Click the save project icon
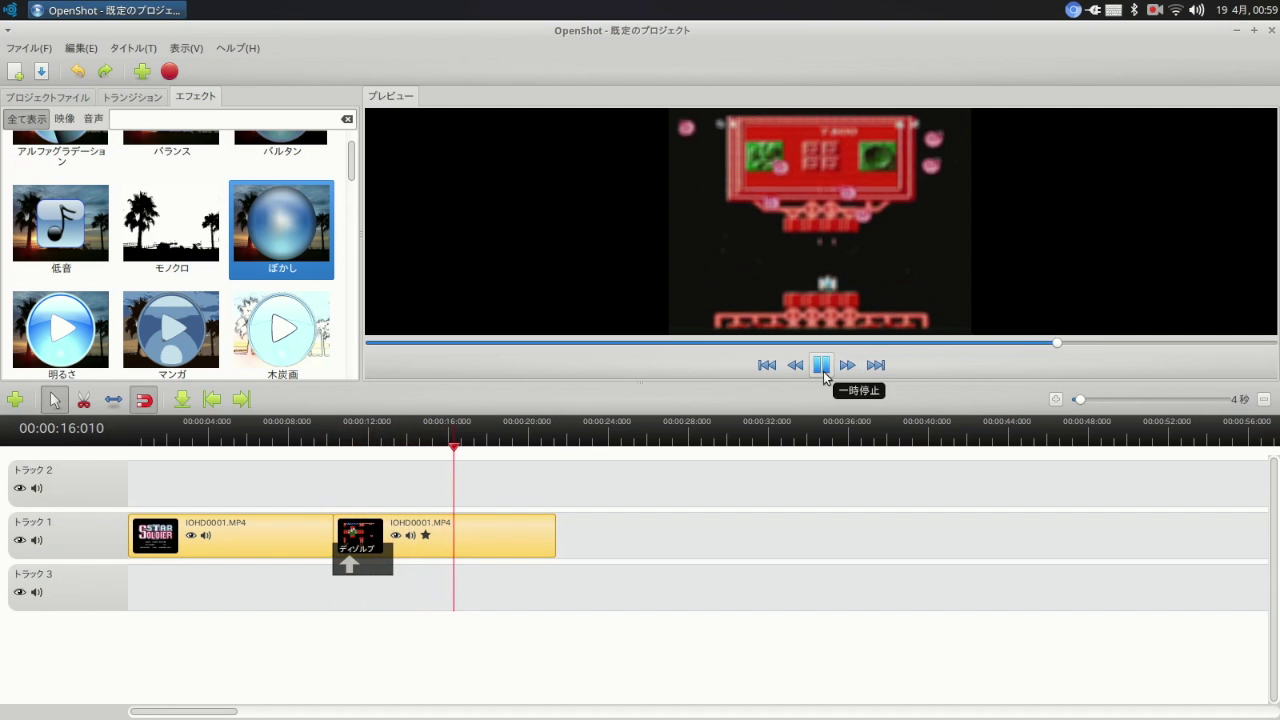Image resolution: width=1280 pixels, height=720 pixels. coord(41,71)
